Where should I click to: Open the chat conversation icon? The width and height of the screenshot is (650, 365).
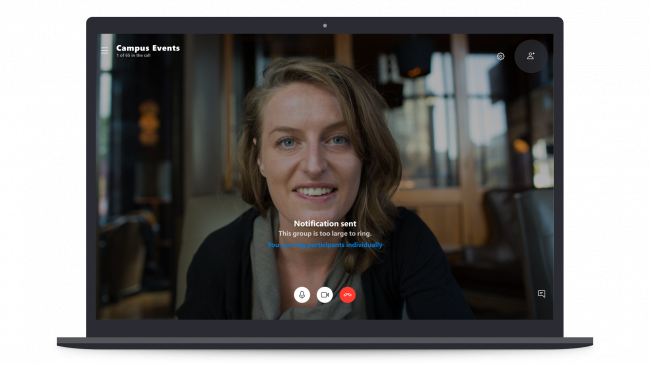(541, 294)
